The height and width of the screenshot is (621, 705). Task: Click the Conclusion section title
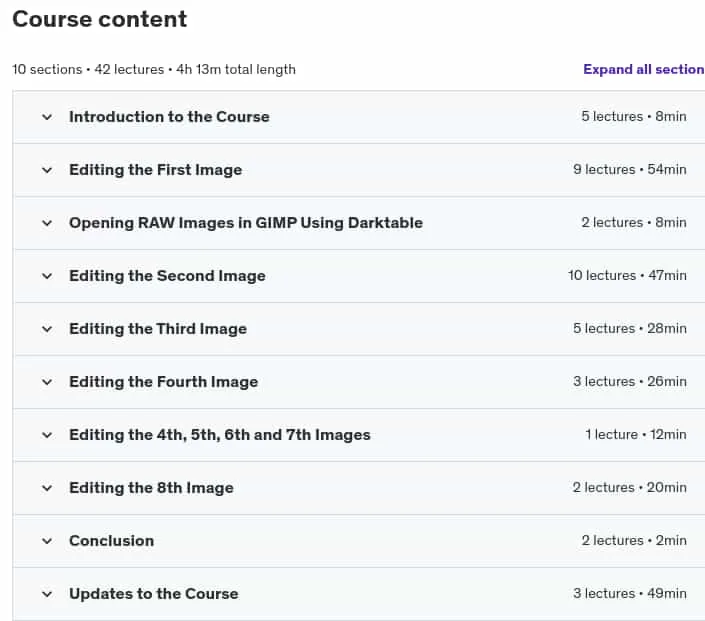click(x=112, y=541)
